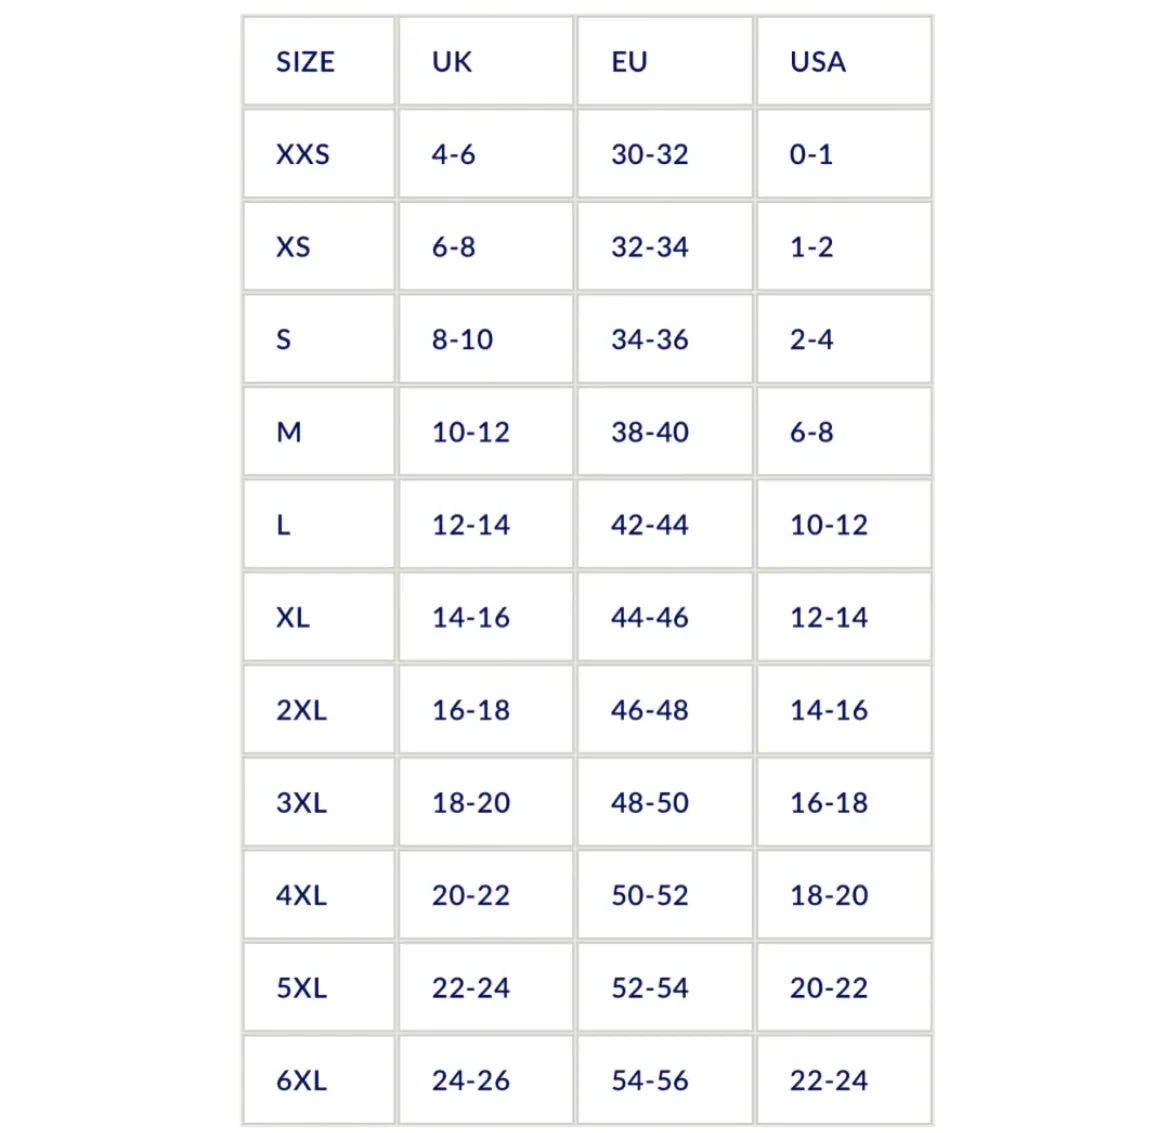
Task: Select the XS size cell
Action: (x=319, y=246)
